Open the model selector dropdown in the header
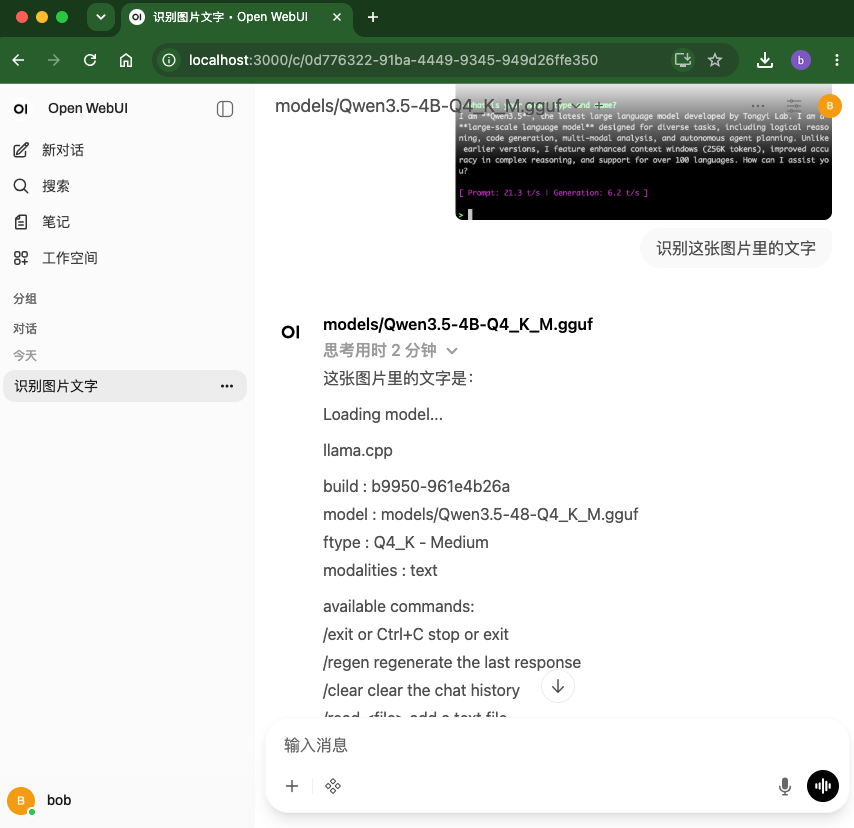Screen dimensions: 854x828 (x=576, y=106)
